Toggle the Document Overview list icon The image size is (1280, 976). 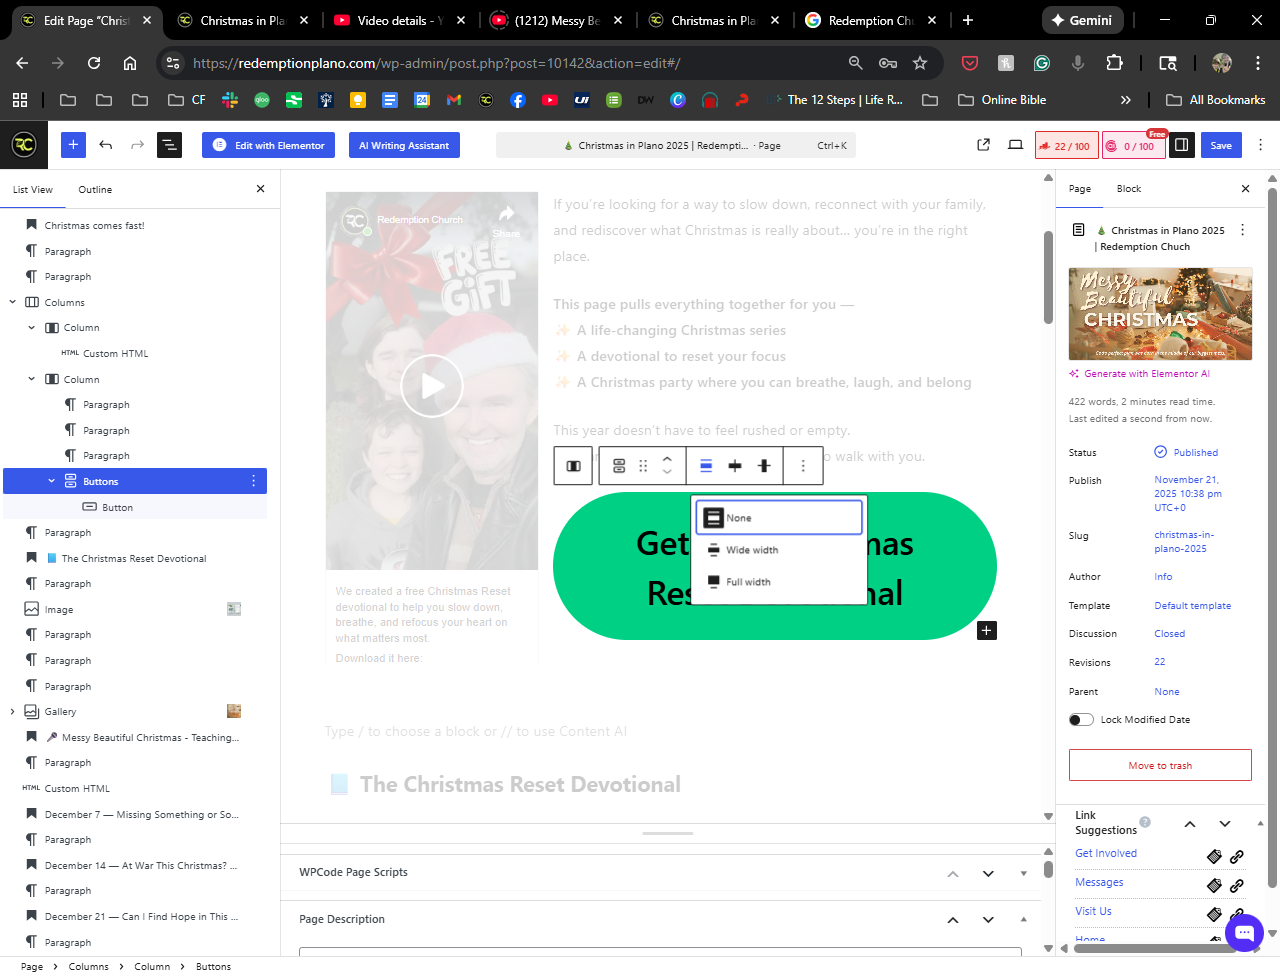coord(169,145)
